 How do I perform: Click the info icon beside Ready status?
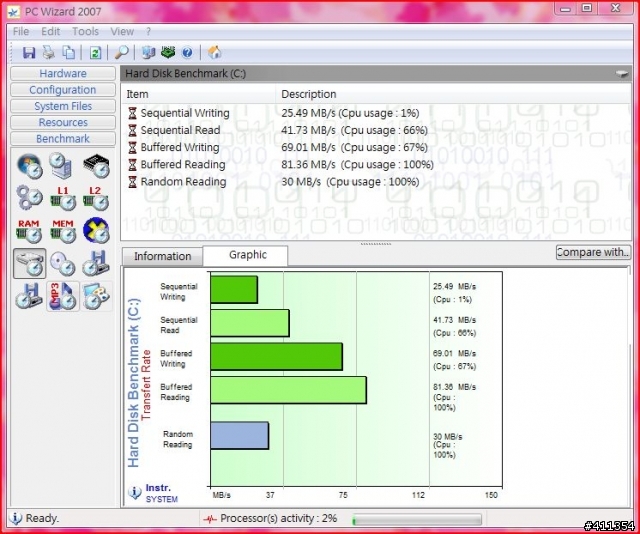click(15, 518)
